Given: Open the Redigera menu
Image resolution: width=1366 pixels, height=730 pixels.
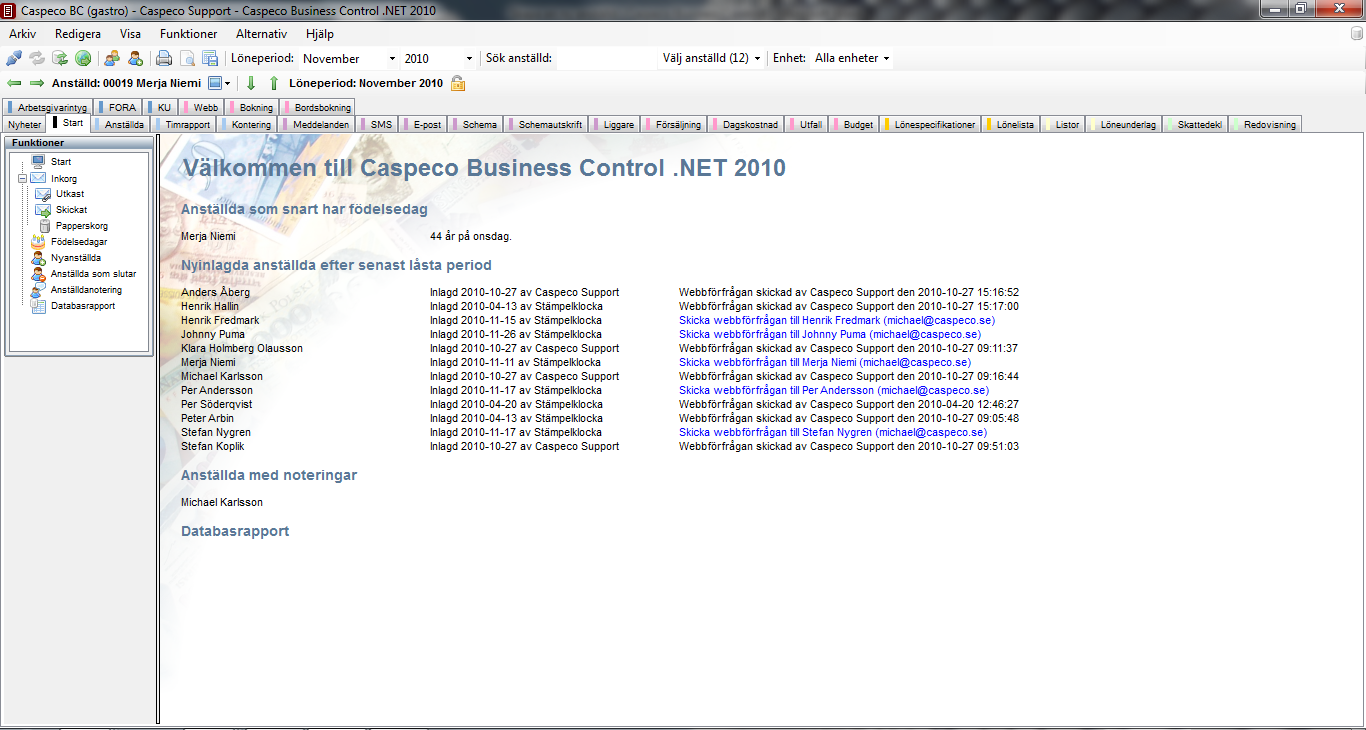Looking at the screenshot, I should pyautogui.click(x=78, y=34).
